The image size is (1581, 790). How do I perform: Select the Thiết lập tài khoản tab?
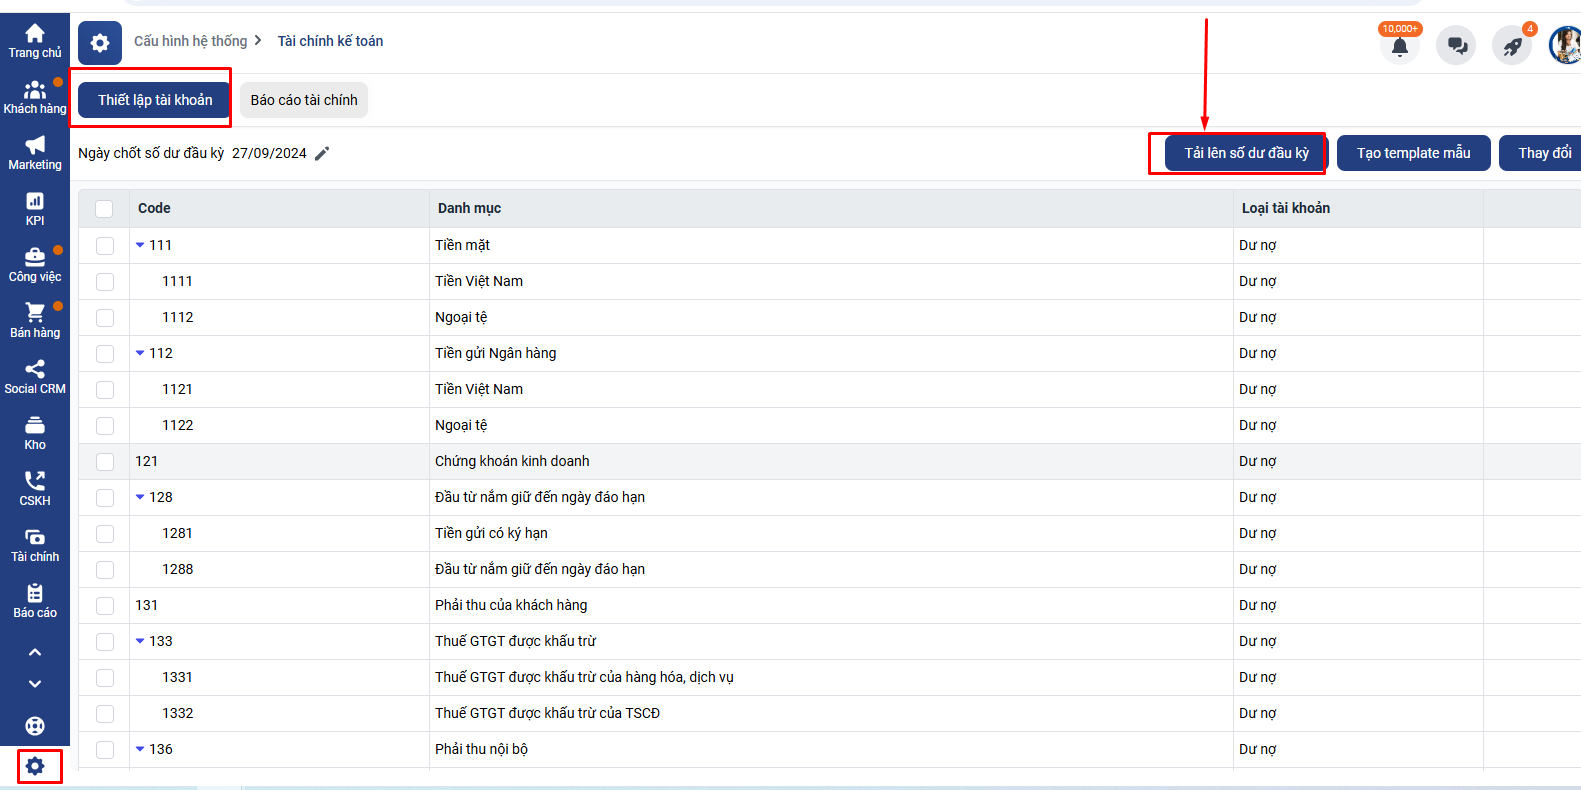click(x=155, y=100)
